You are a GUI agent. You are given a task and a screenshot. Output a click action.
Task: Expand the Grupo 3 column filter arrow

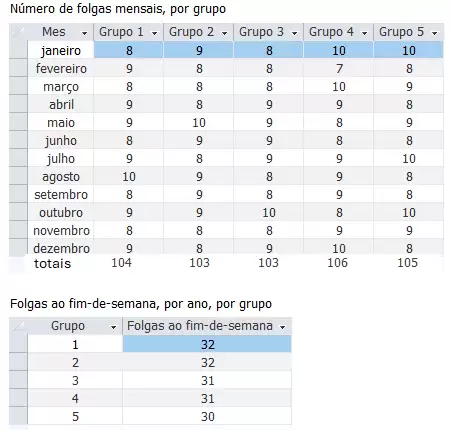tap(294, 33)
